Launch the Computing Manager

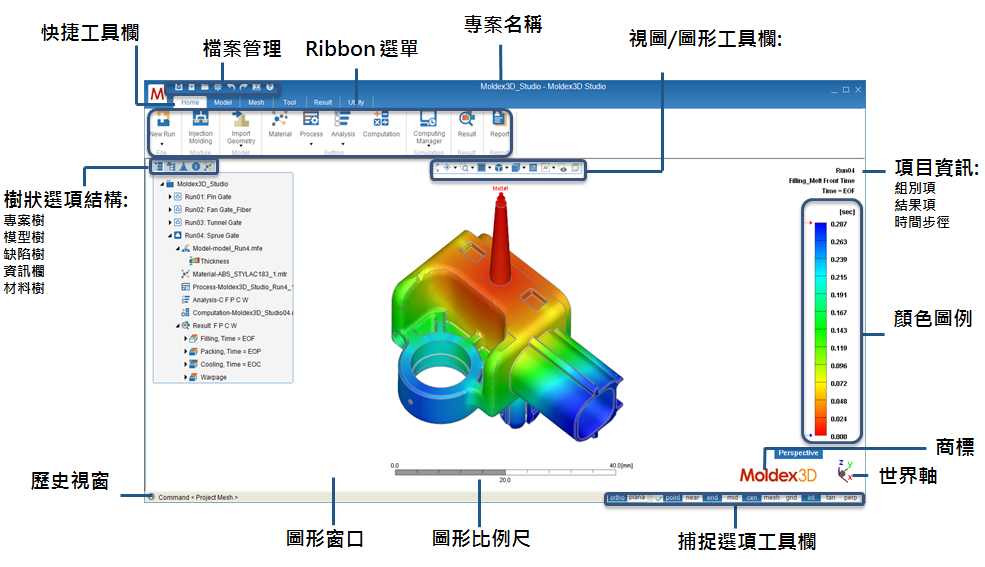click(428, 118)
